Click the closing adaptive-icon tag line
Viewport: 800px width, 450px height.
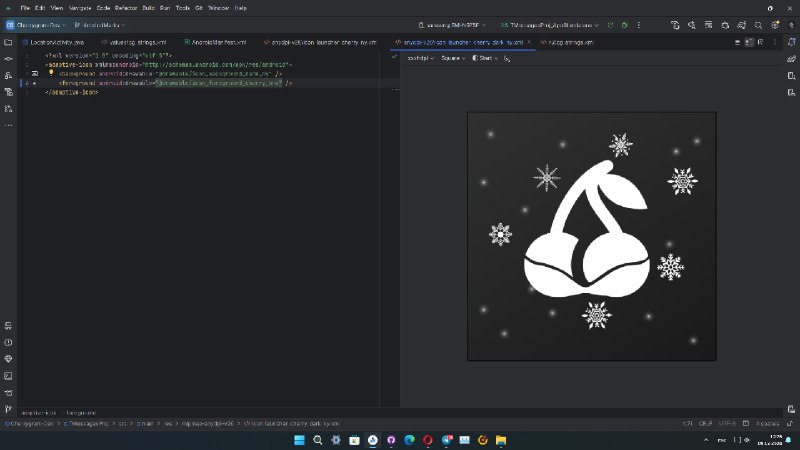(71, 92)
